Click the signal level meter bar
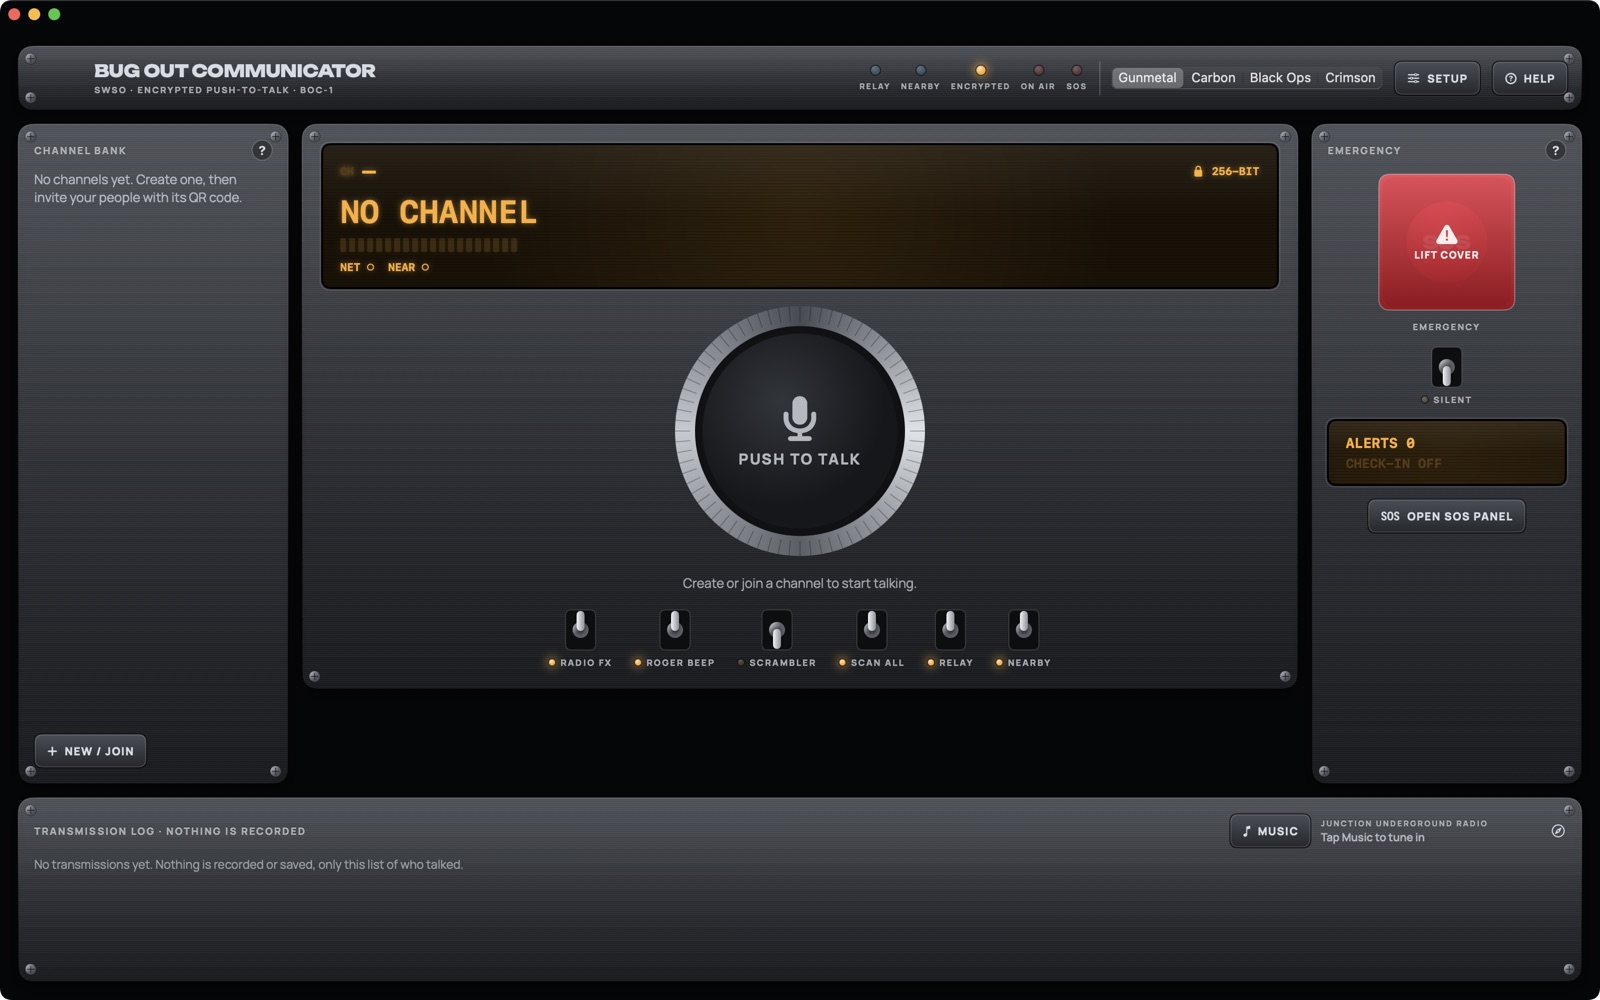1600x1000 pixels. 429,245
